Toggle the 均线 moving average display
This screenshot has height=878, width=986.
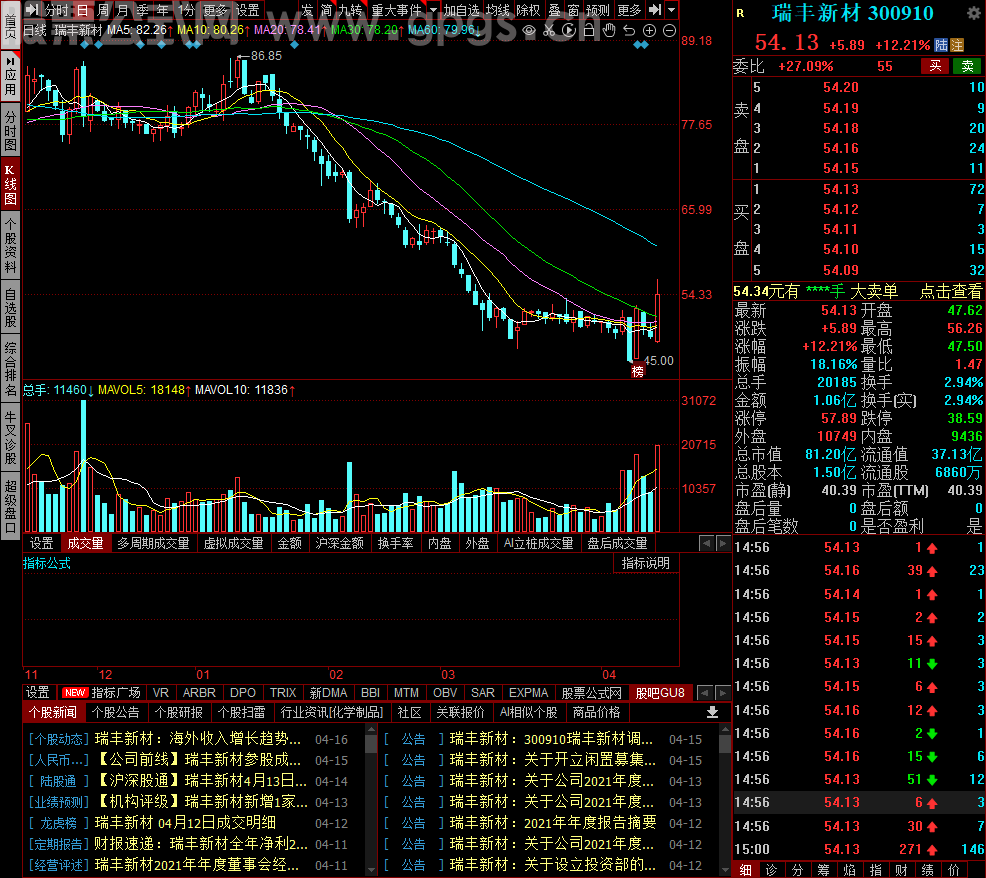click(x=498, y=10)
